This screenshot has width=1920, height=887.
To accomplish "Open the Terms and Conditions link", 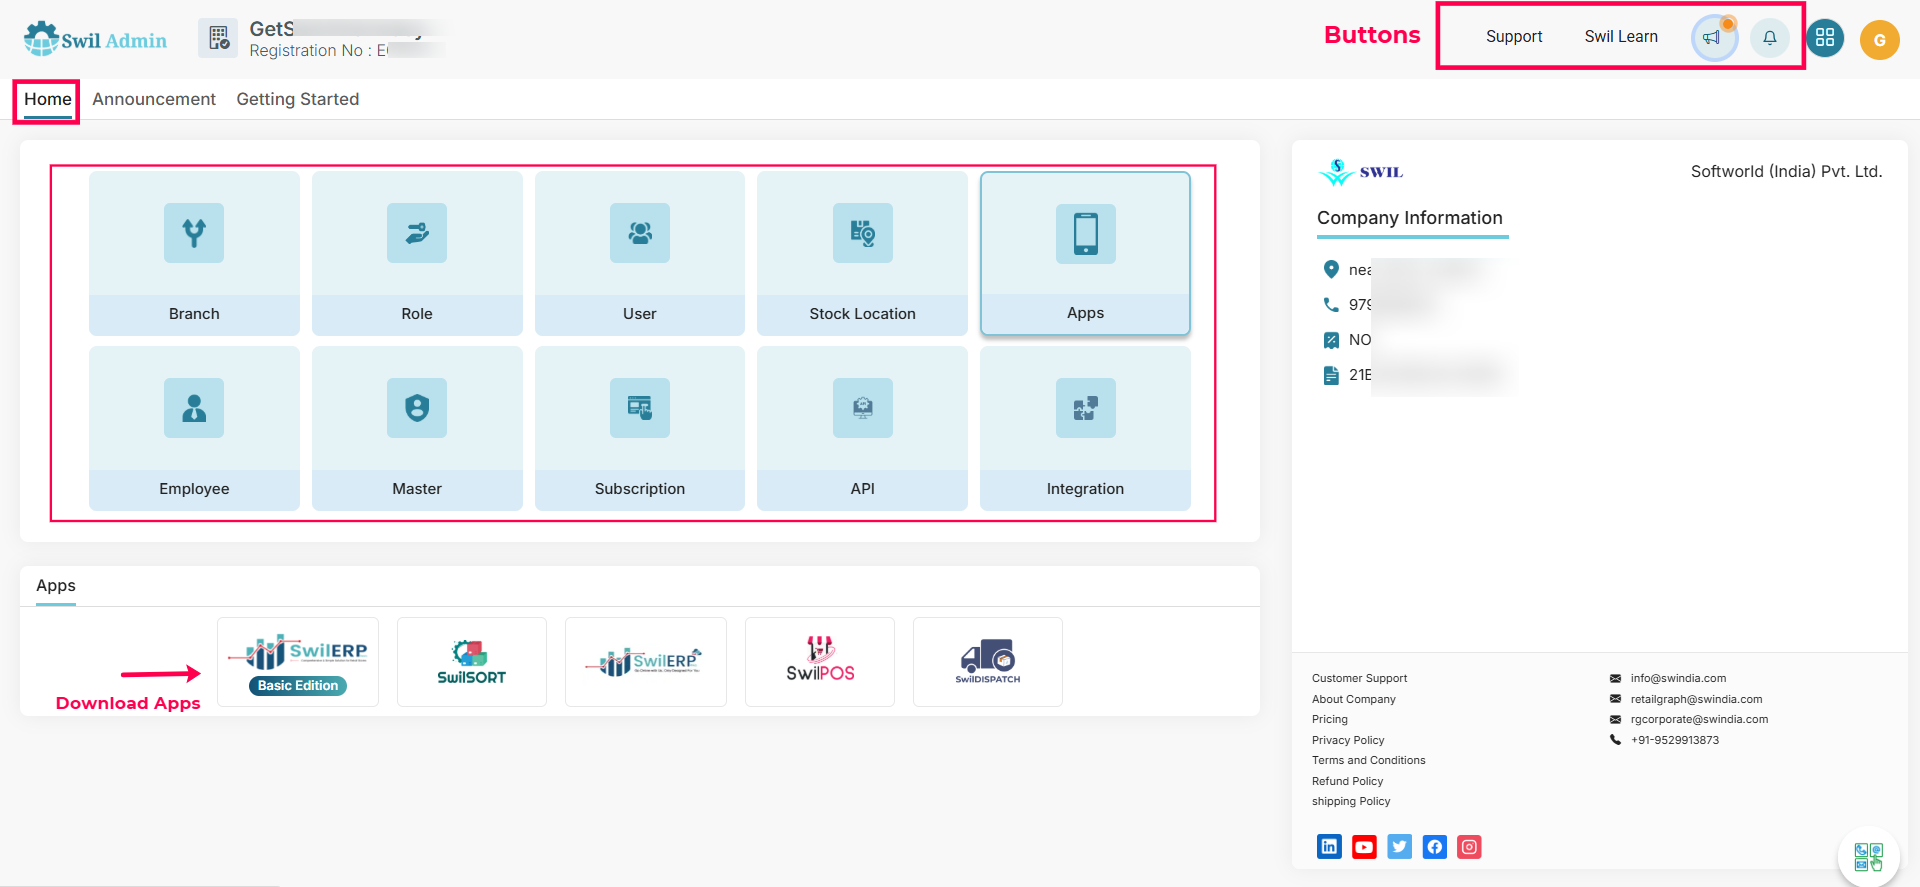I will click(x=1369, y=760).
